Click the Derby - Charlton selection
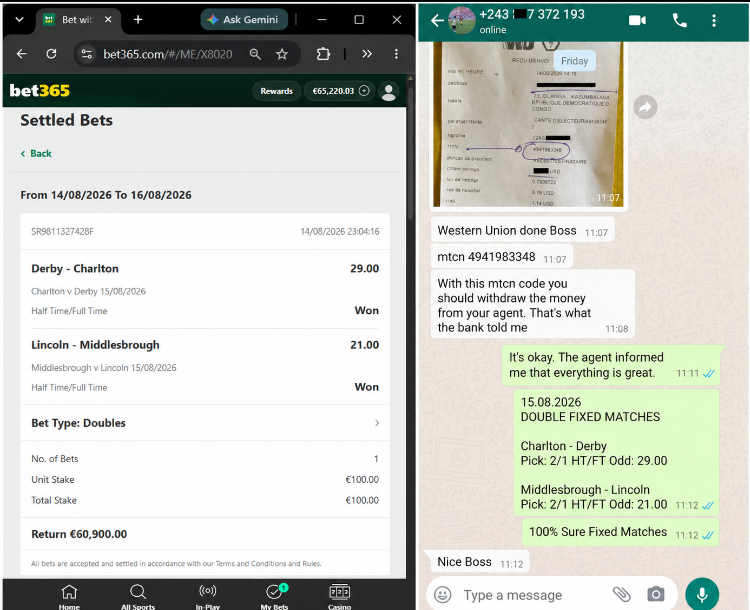Screen dimensions: 750x610 click(x=75, y=268)
